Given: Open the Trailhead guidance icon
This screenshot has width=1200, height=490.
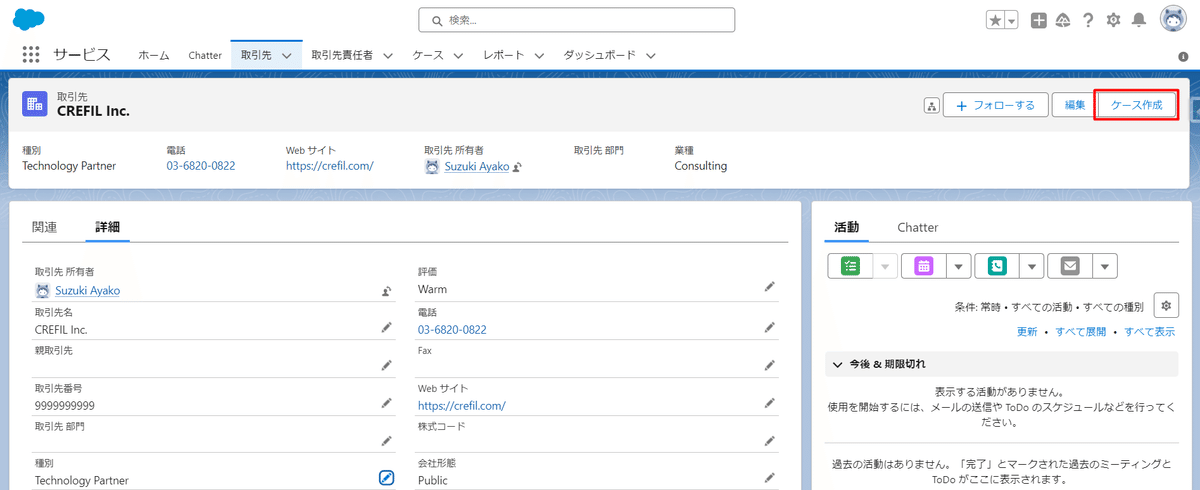Looking at the screenshot, I should tap(1063, 20).
